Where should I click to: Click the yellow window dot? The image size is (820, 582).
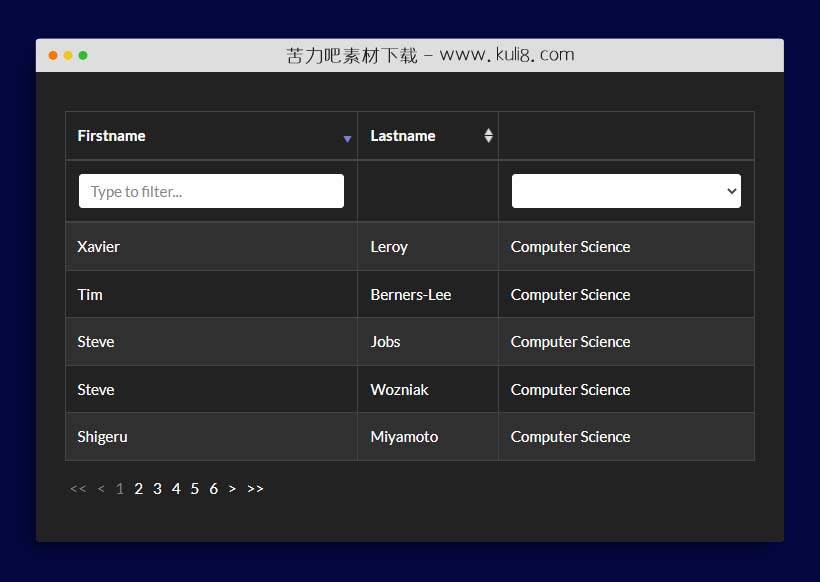click(68, 55)
